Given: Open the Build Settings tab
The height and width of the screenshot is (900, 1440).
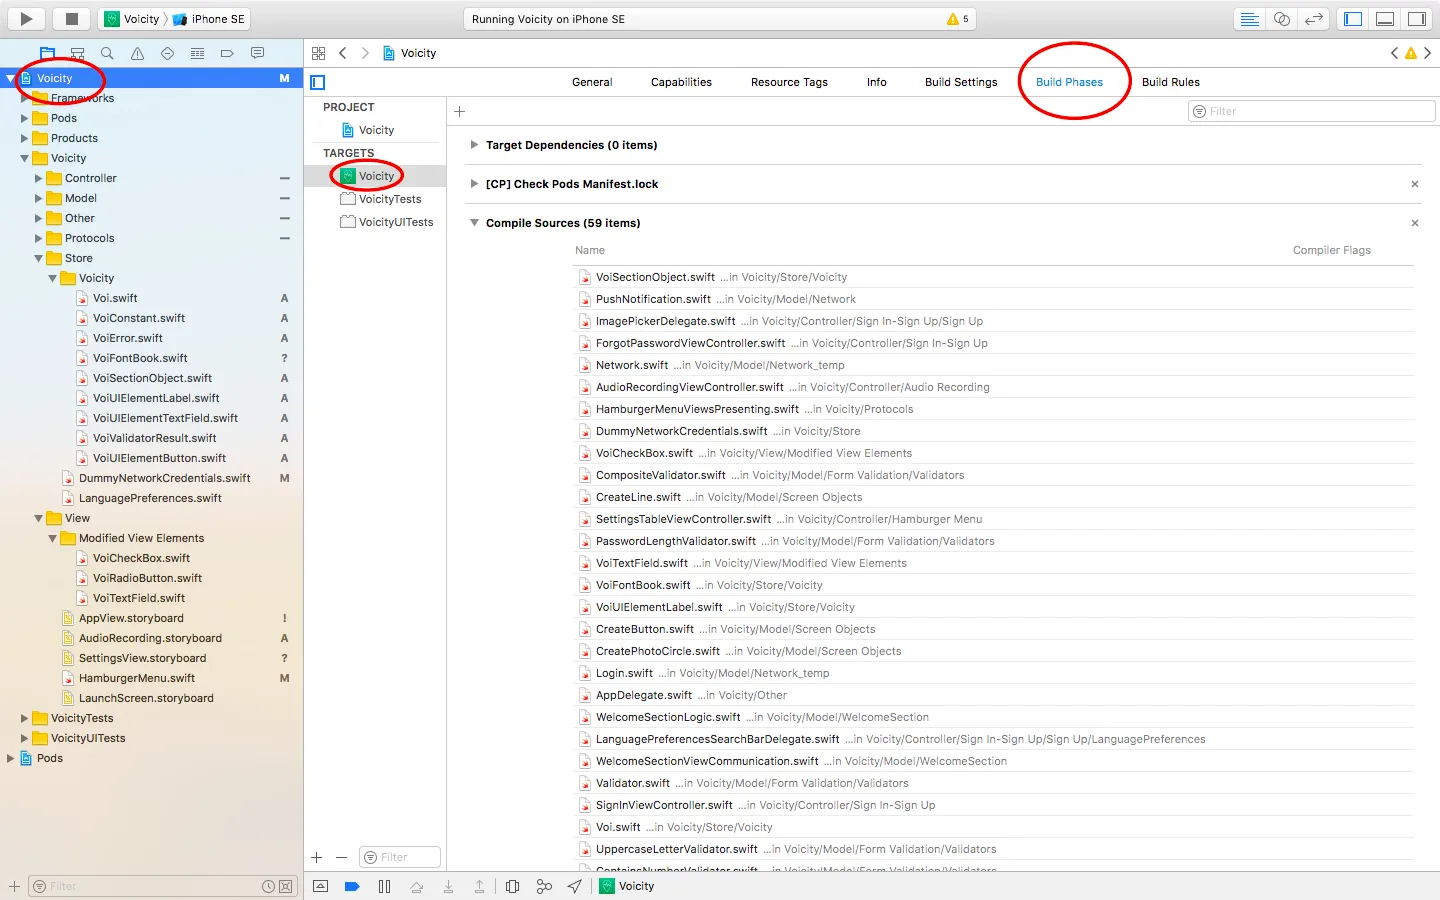Looking at the screenshot, I should pos(961,82).
